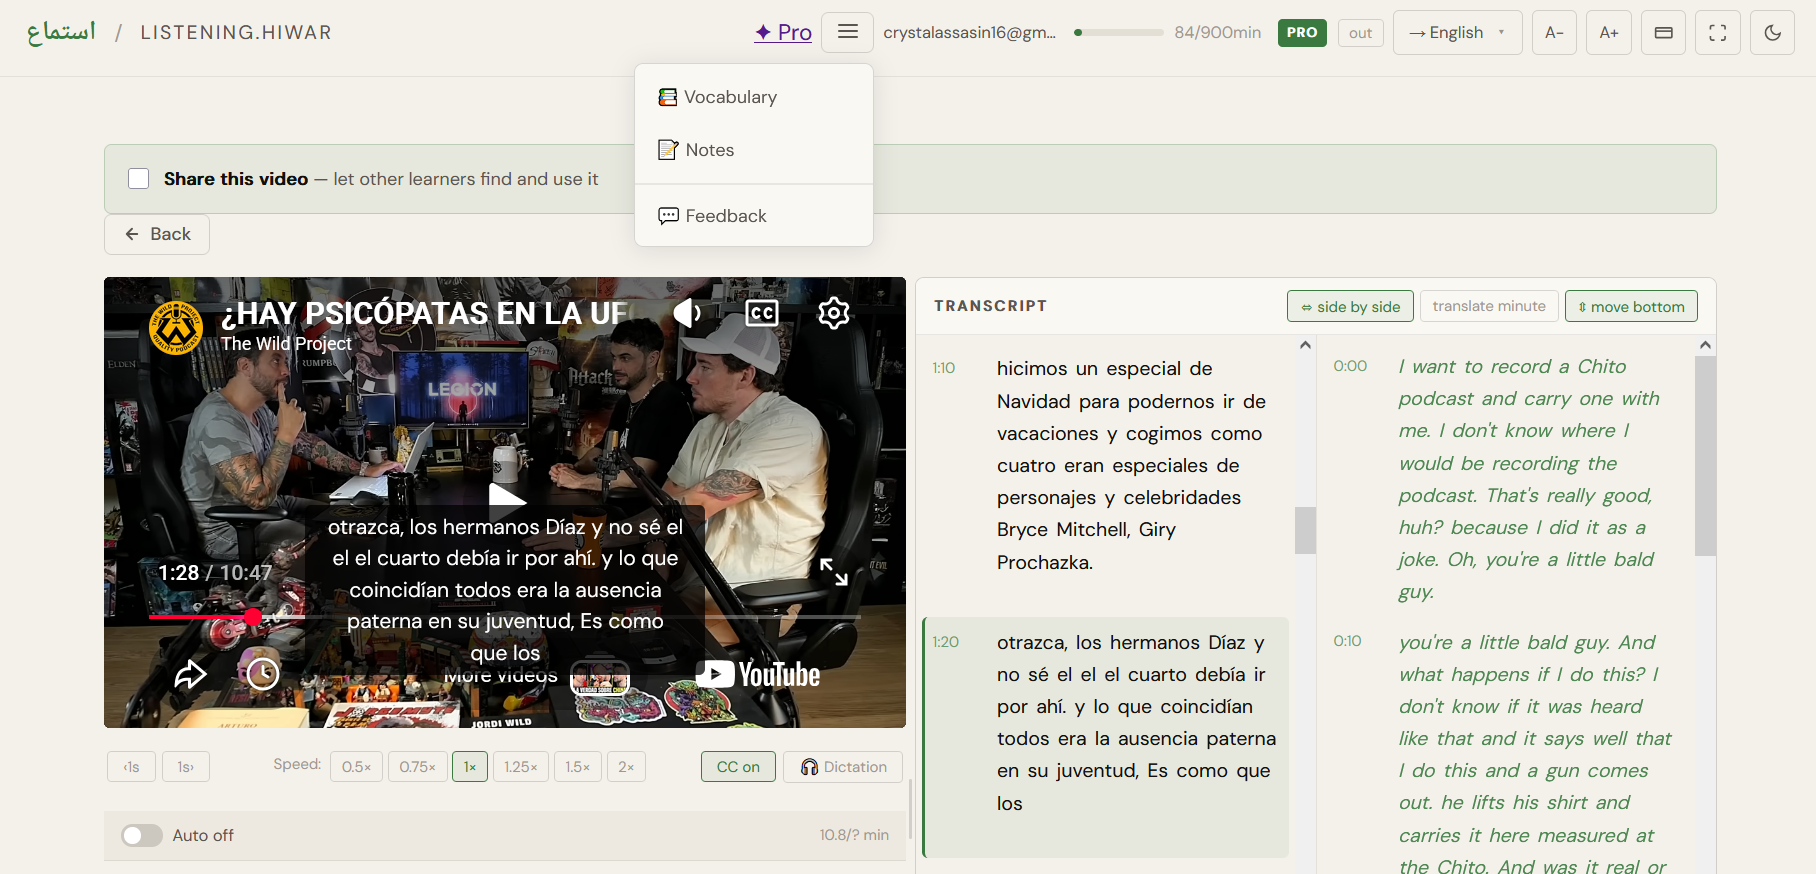Image resolution: width=1816 pixels, height=874 pixels.
Task: Open Notes from the menu
Action: pos(754,150)
